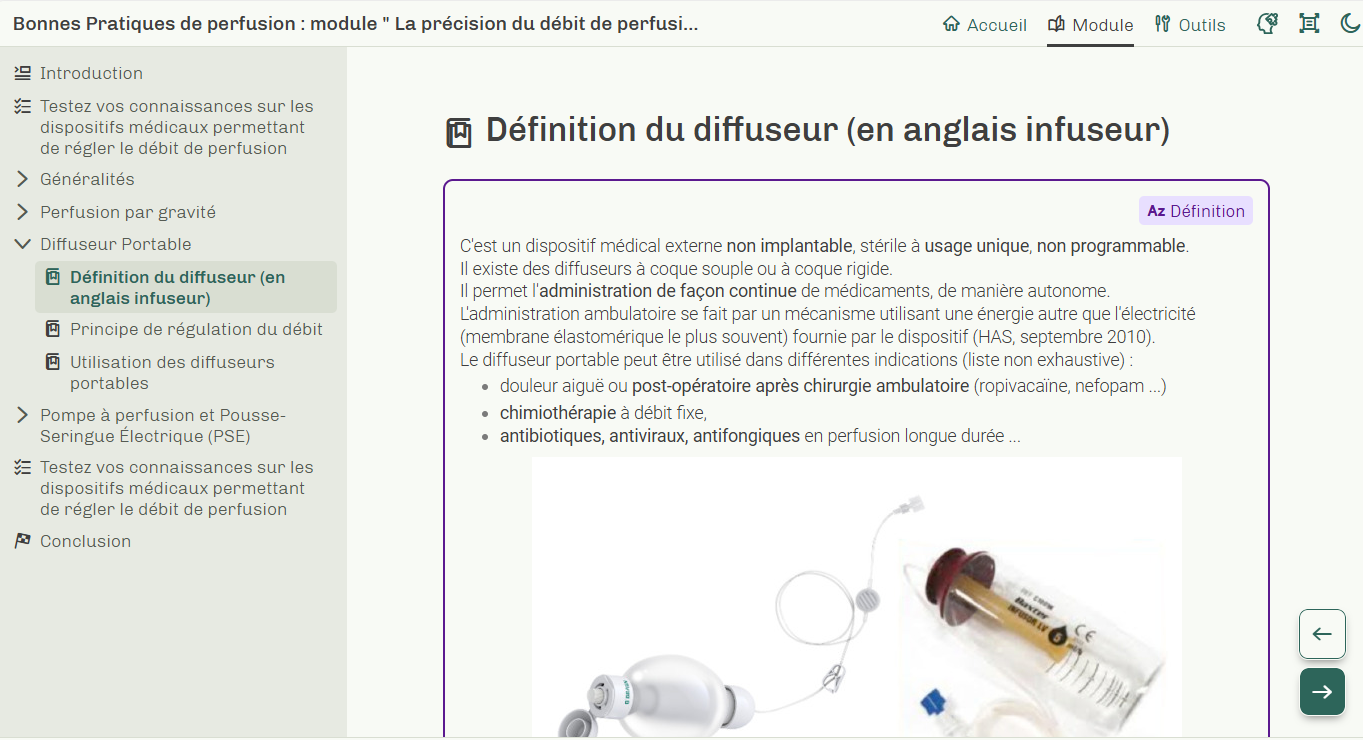The height and width of the screenshot is (740, 1363).
Task: Open the Outils menu
Action: tap(1189, 25)
